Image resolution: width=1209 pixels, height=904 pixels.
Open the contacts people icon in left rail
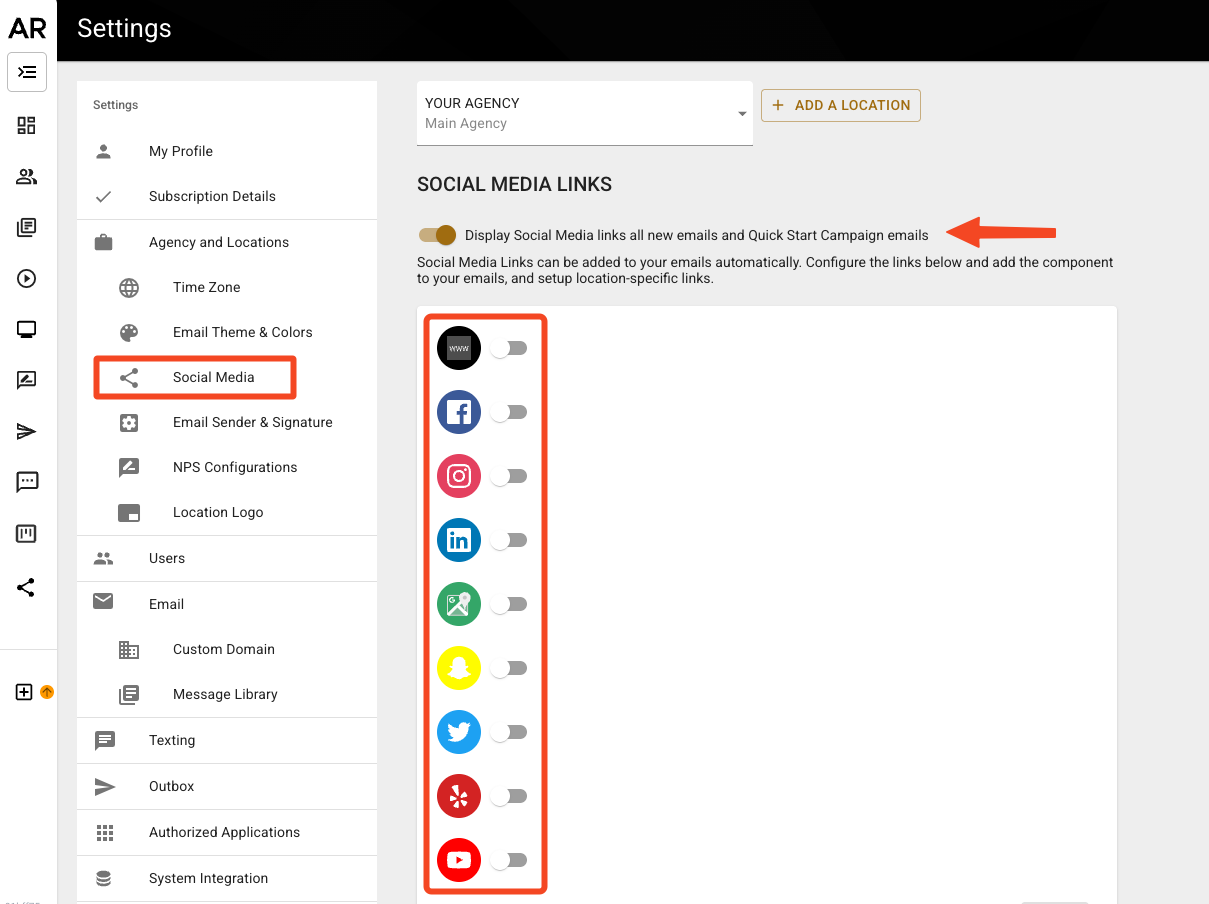27,177
